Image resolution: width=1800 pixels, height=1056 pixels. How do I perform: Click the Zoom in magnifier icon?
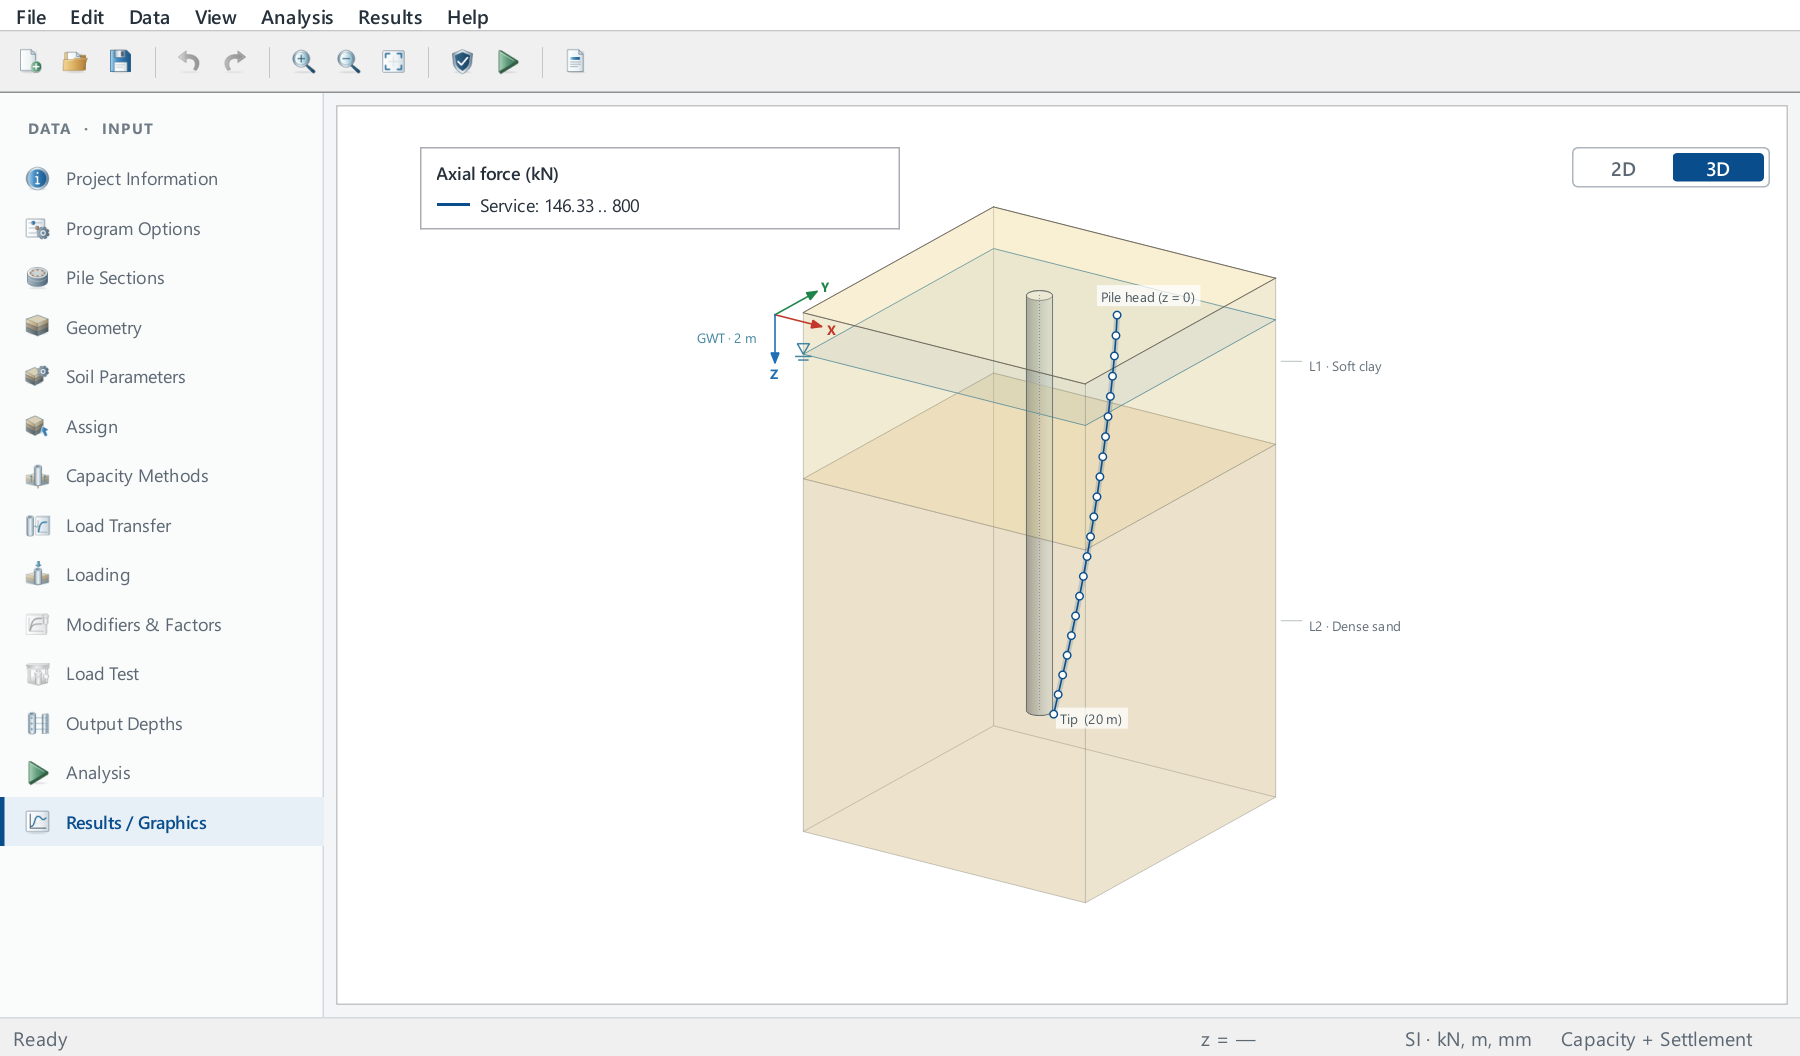pyautogui.click(x=303, y=62)
